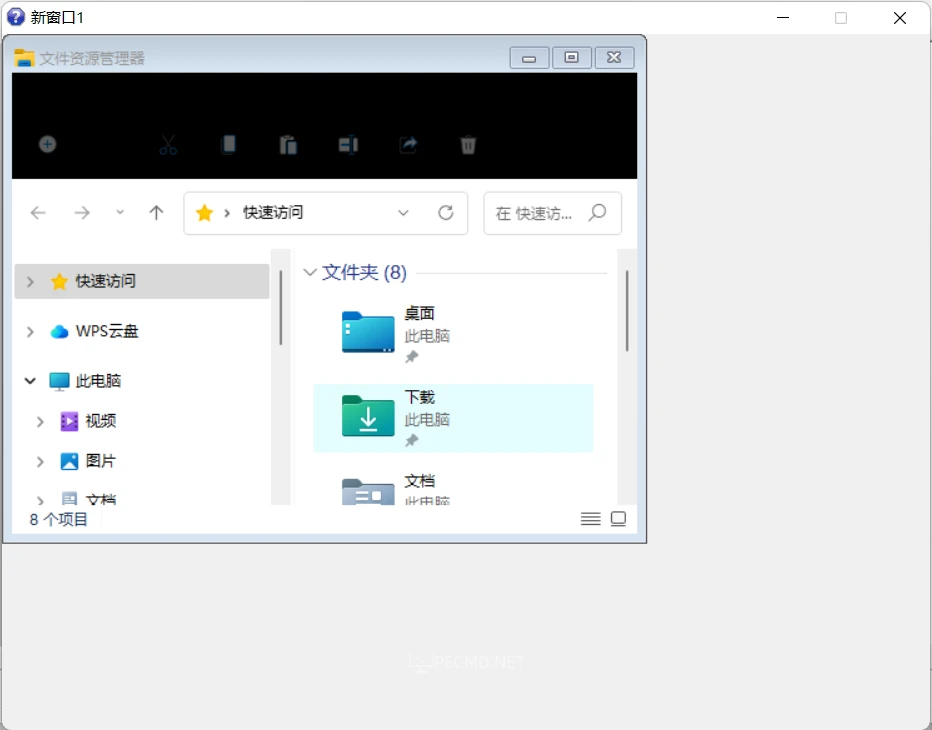Click the yellow star in address bar

point(204,213)
